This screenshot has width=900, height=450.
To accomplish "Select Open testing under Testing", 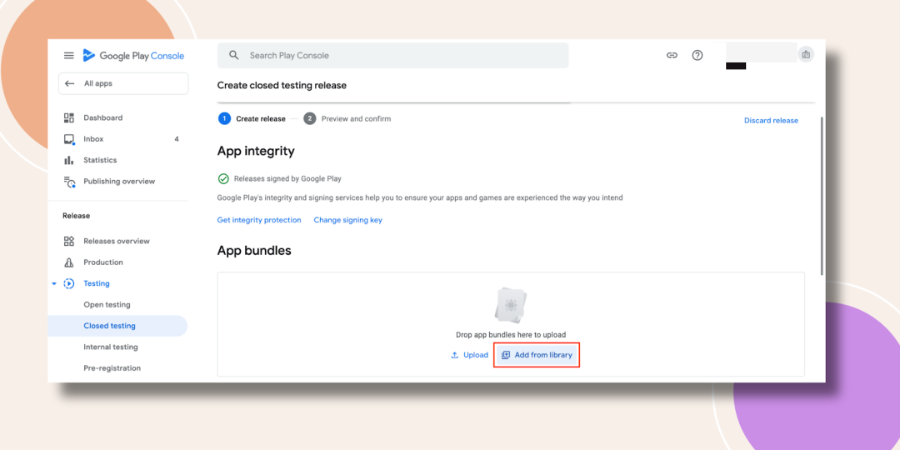I will click(107, 305).
